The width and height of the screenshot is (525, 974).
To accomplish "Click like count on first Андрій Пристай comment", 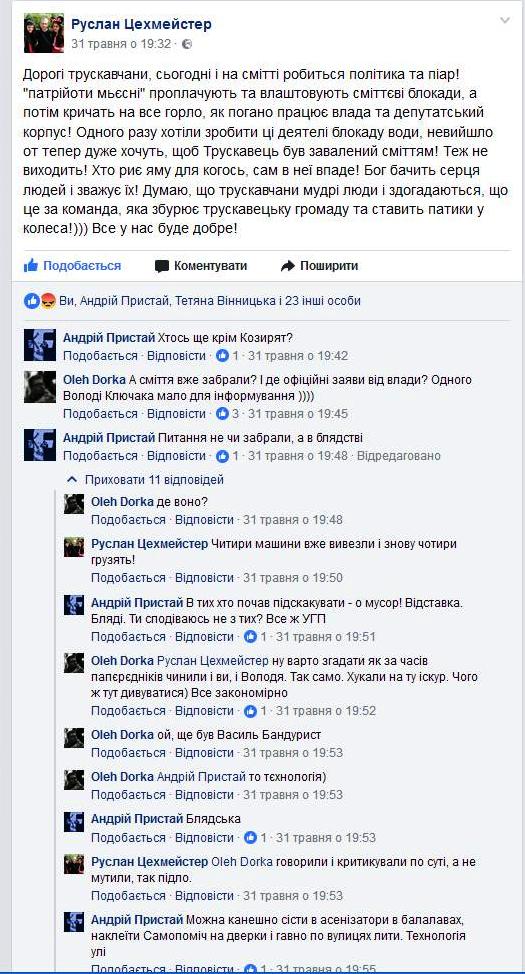I will pos(222,356).
